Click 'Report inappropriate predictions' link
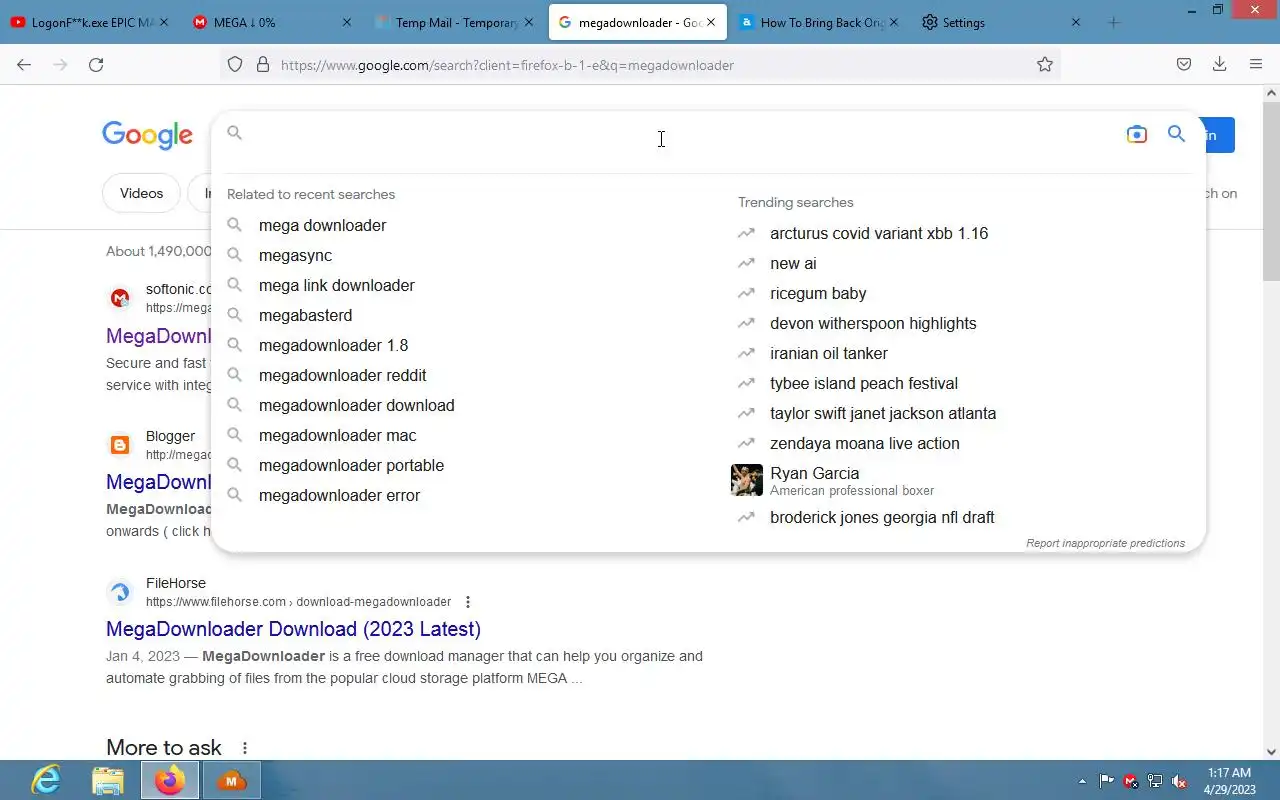The image size is (1280, 800). pyautogui.click(x=1105, y=543)
